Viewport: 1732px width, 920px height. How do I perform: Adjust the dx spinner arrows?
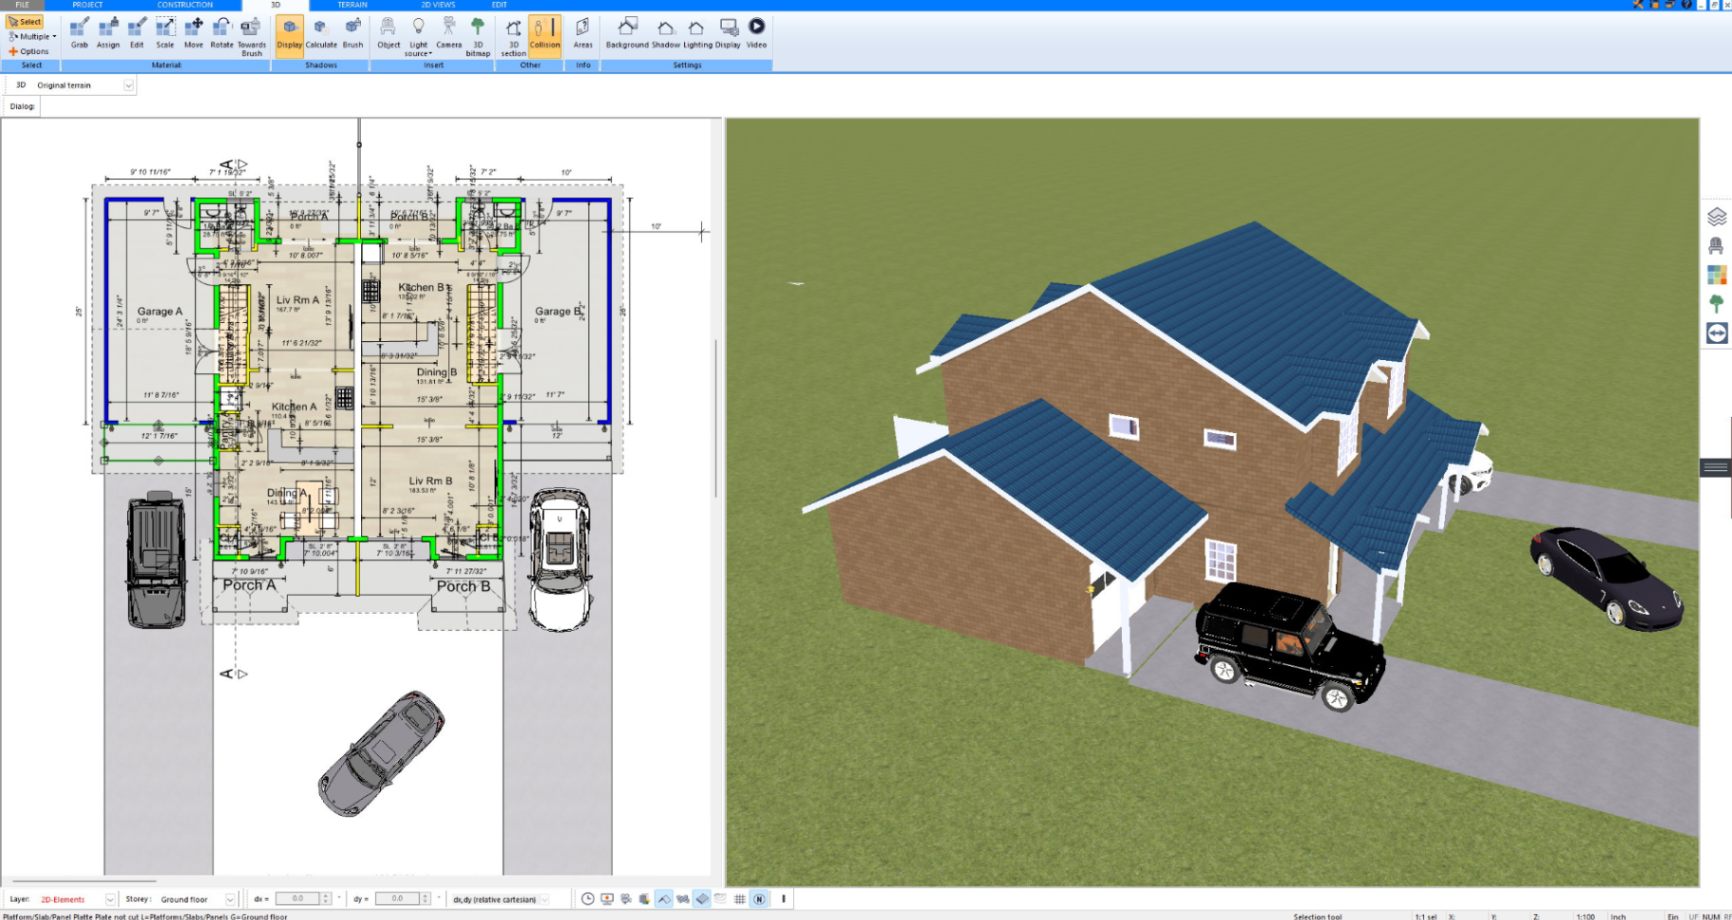coord(326,899)
